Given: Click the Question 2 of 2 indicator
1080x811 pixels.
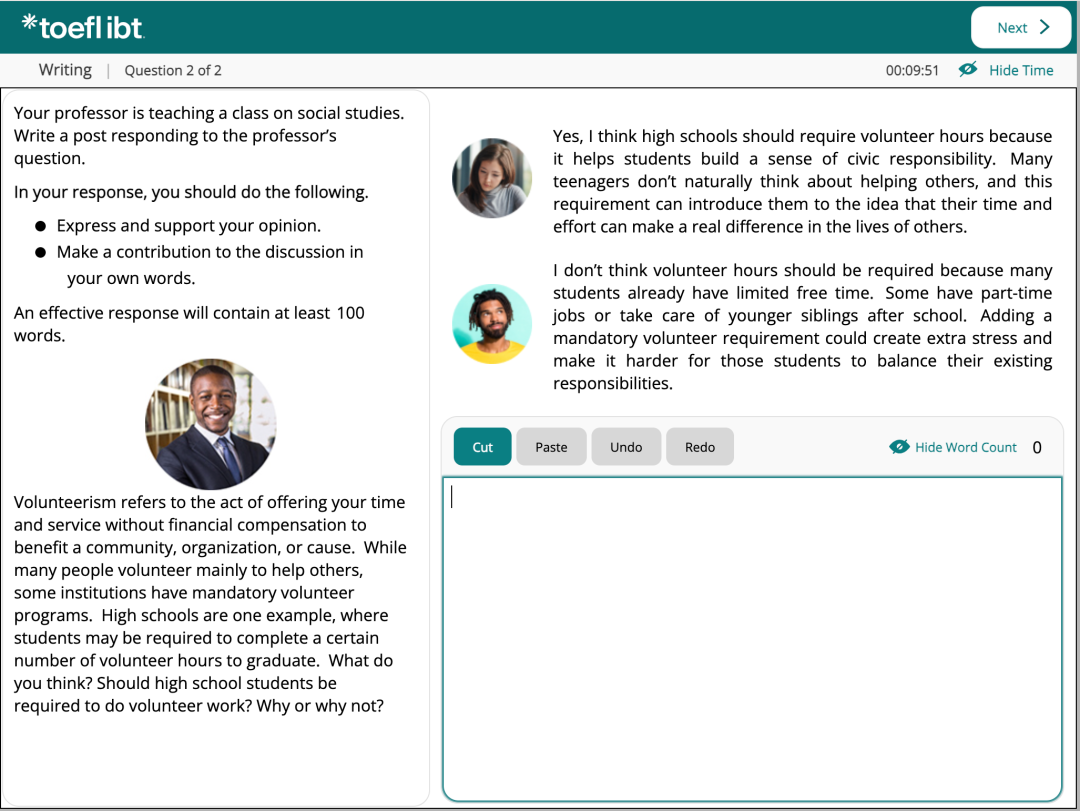Looking at the screenshot, I should point(173,70).
